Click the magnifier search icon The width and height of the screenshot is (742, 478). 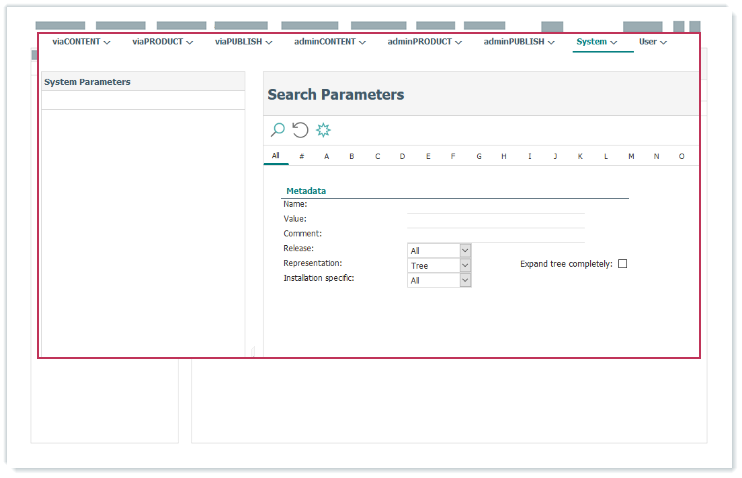[278, 130]
